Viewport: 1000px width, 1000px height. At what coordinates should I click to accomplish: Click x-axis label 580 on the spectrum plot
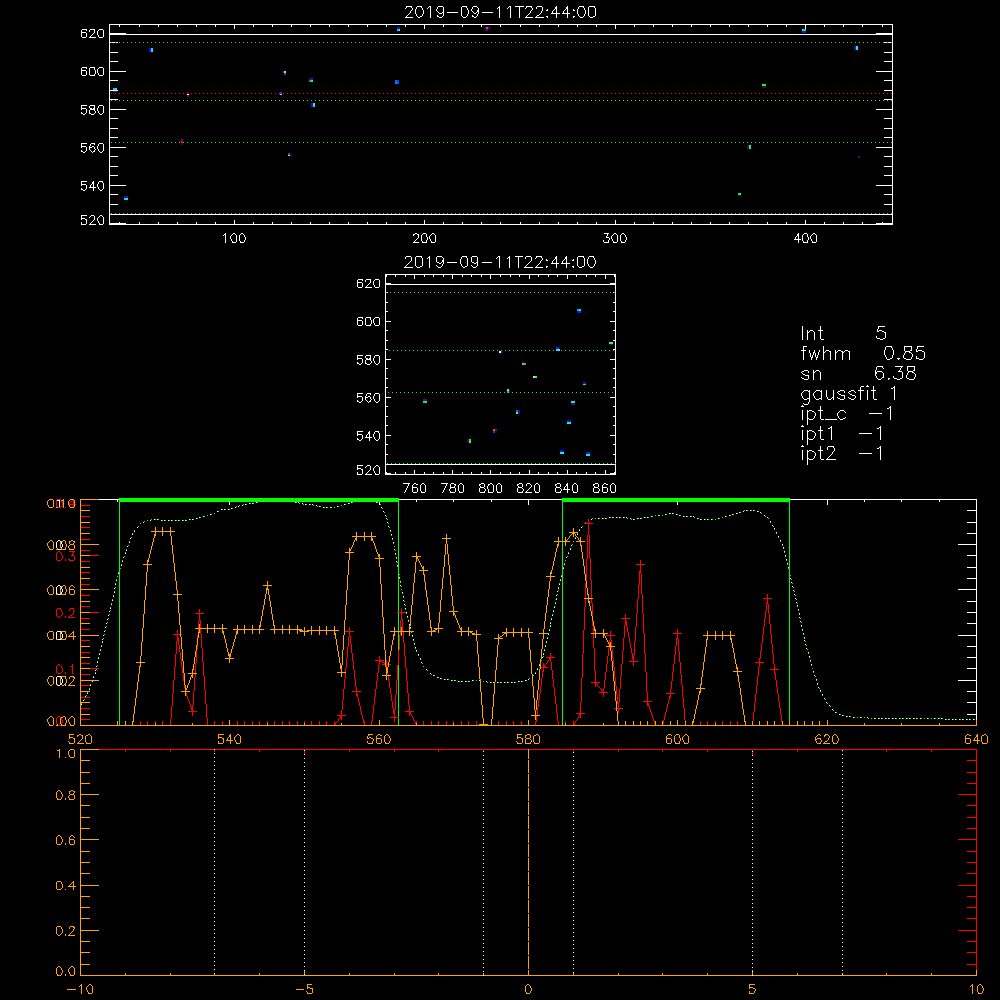tap(528, 740)
